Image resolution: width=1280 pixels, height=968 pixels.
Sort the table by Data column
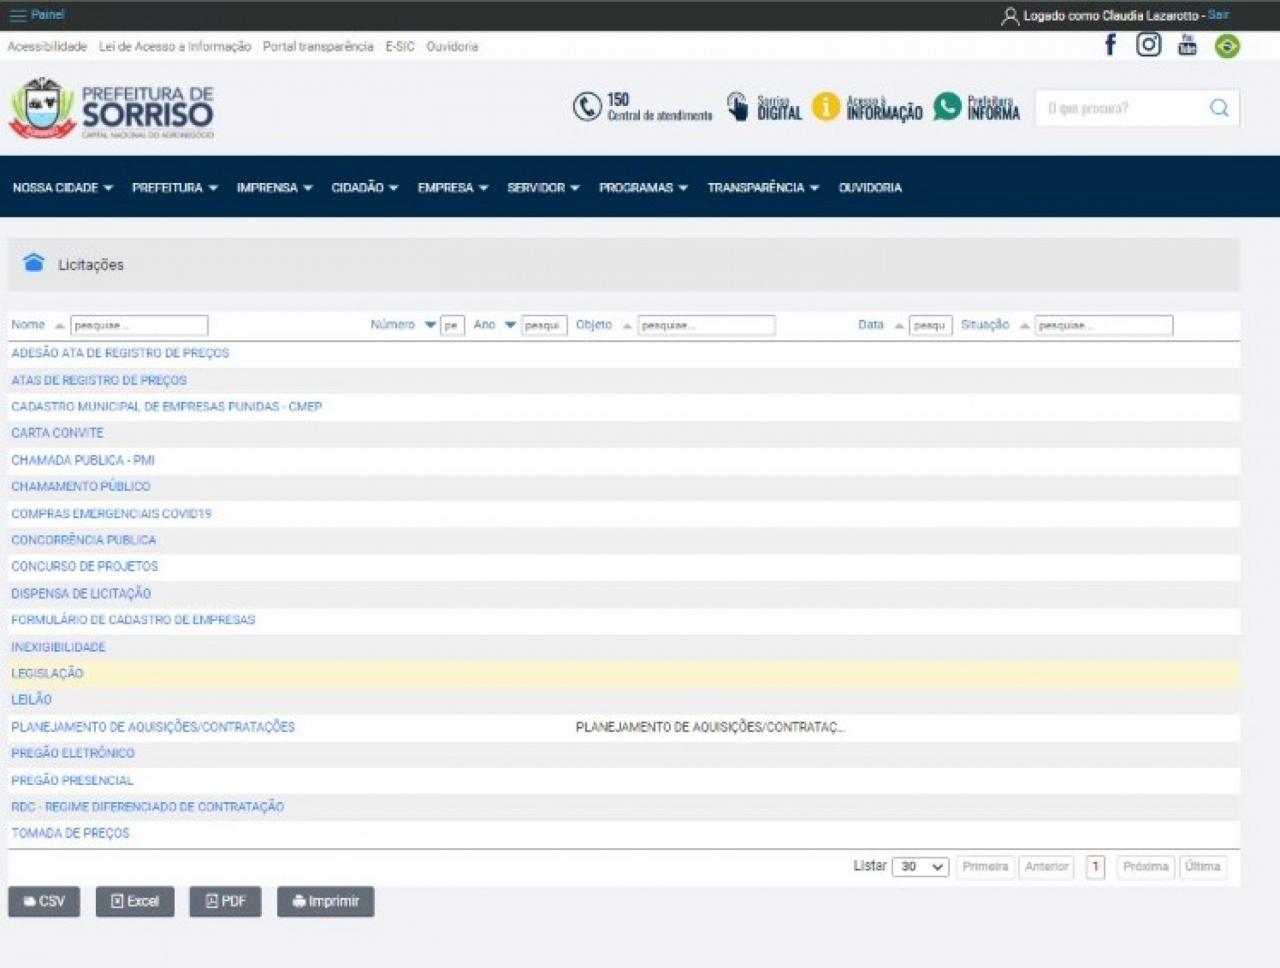pyautogui.click(x=871, y=325)
